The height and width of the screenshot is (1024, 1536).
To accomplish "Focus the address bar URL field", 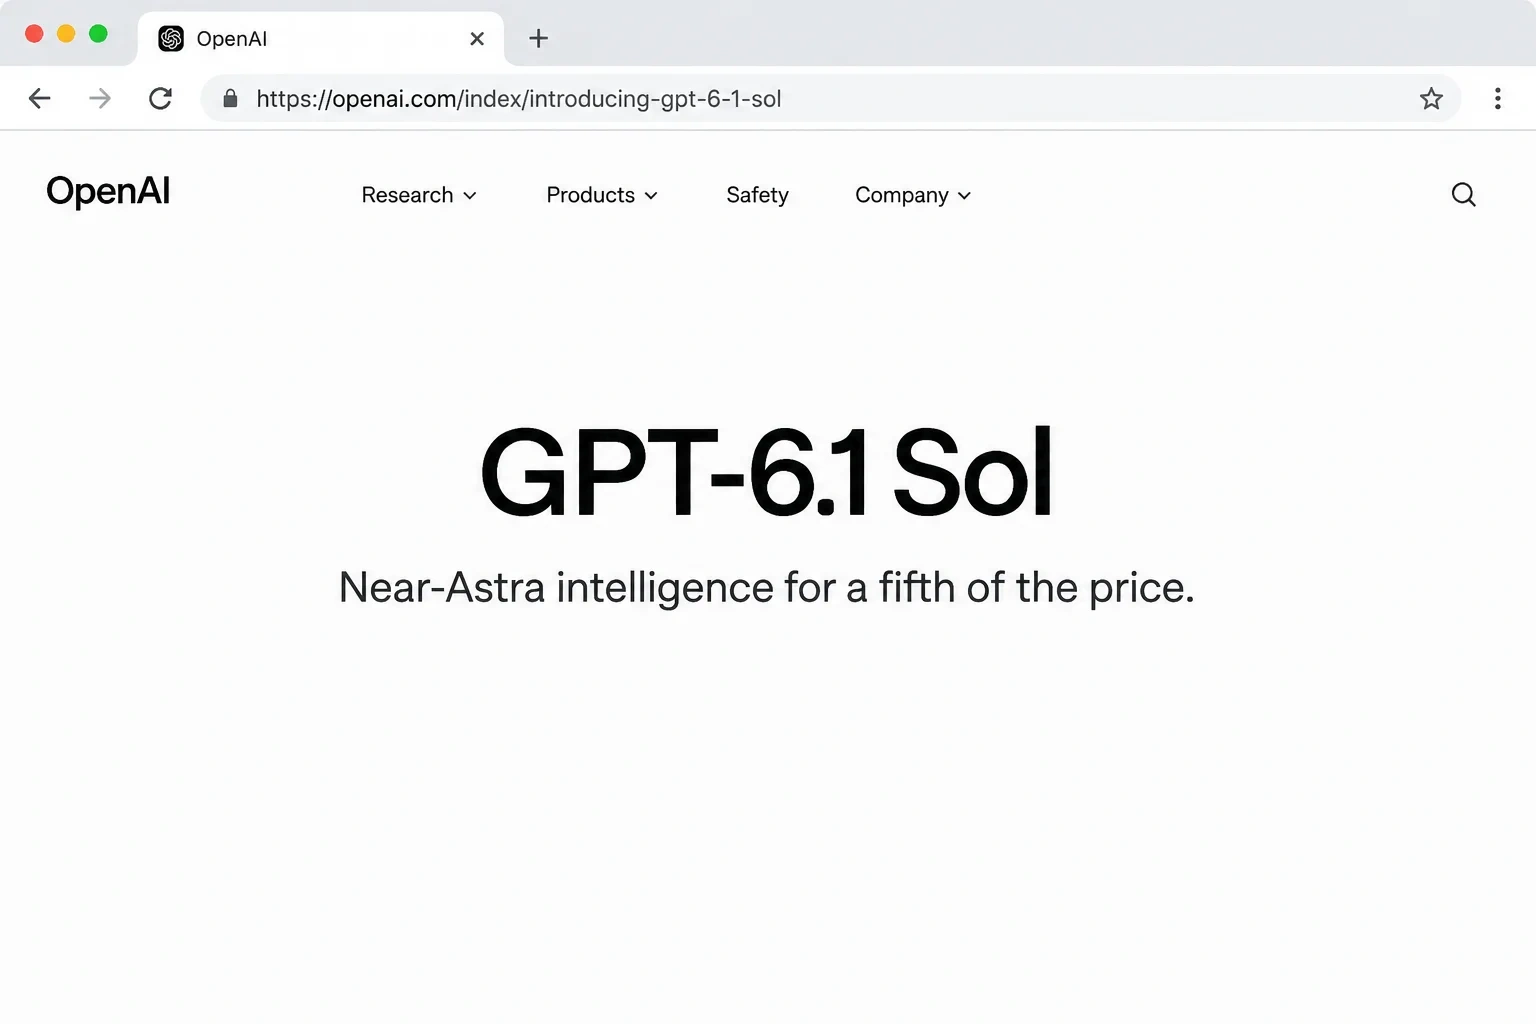I will 830,98.
